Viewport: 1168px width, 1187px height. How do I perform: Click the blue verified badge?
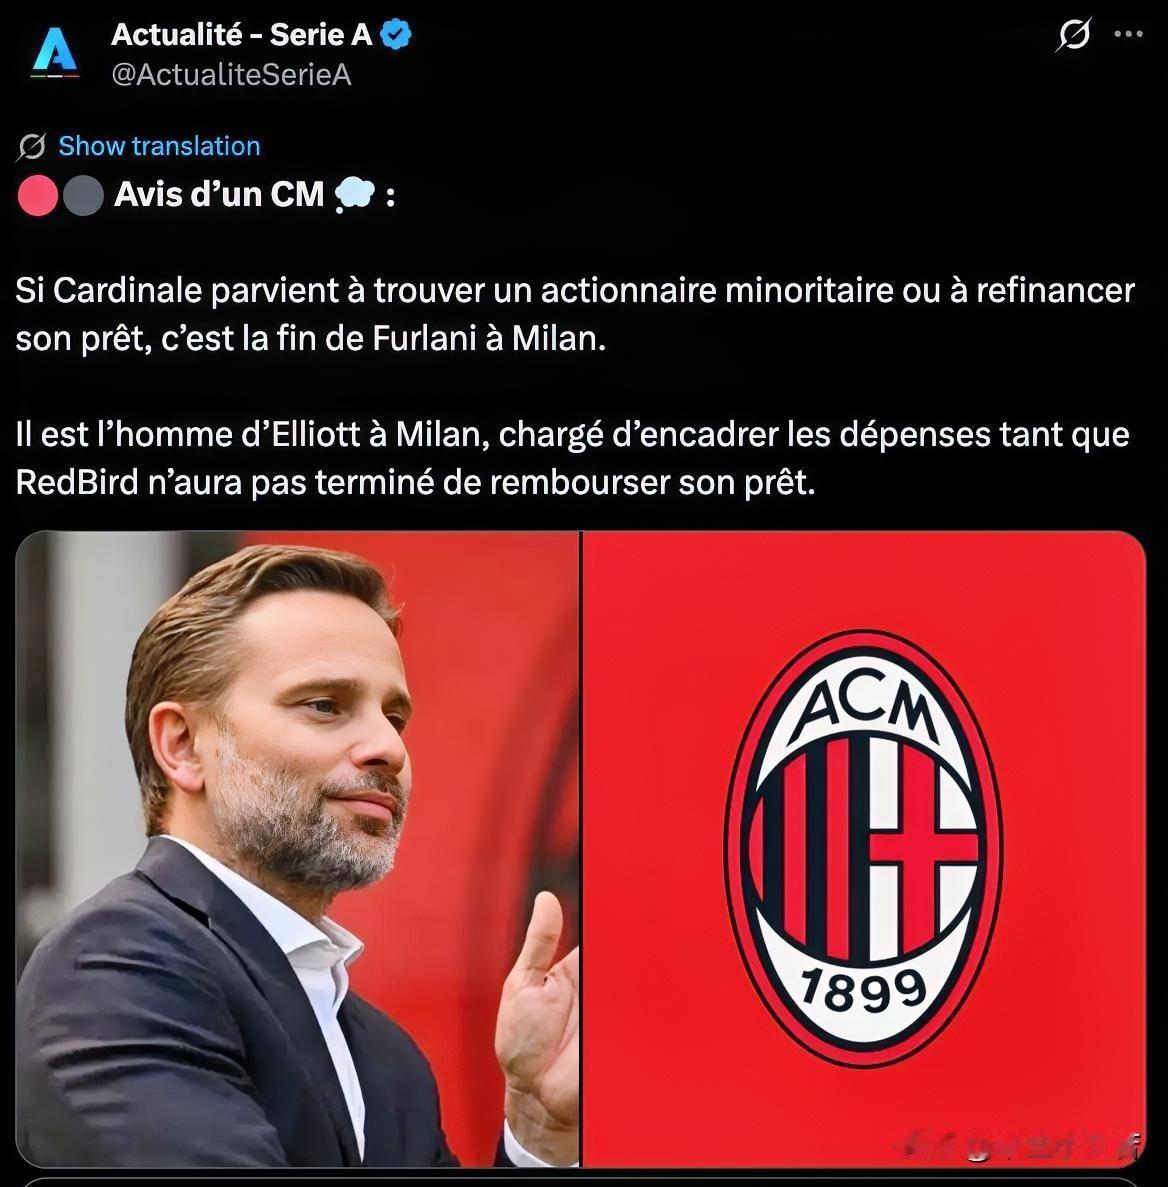tap(395, 35)
